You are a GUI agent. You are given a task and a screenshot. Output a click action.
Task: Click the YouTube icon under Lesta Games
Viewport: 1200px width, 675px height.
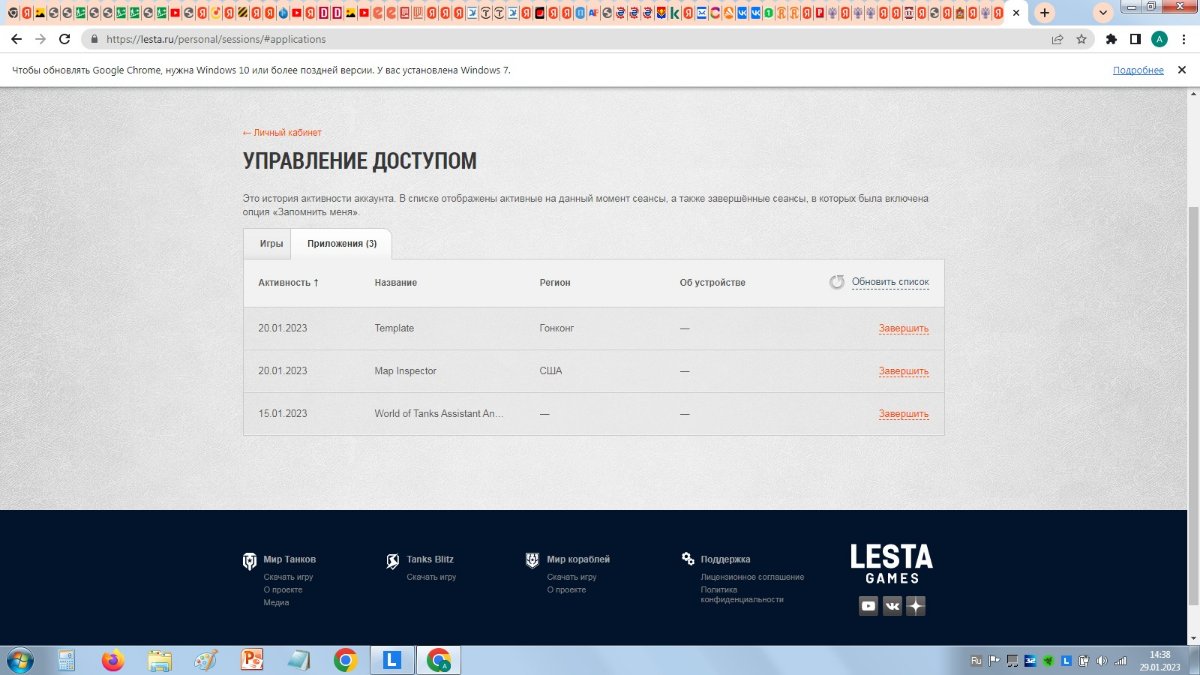point(868,606)
